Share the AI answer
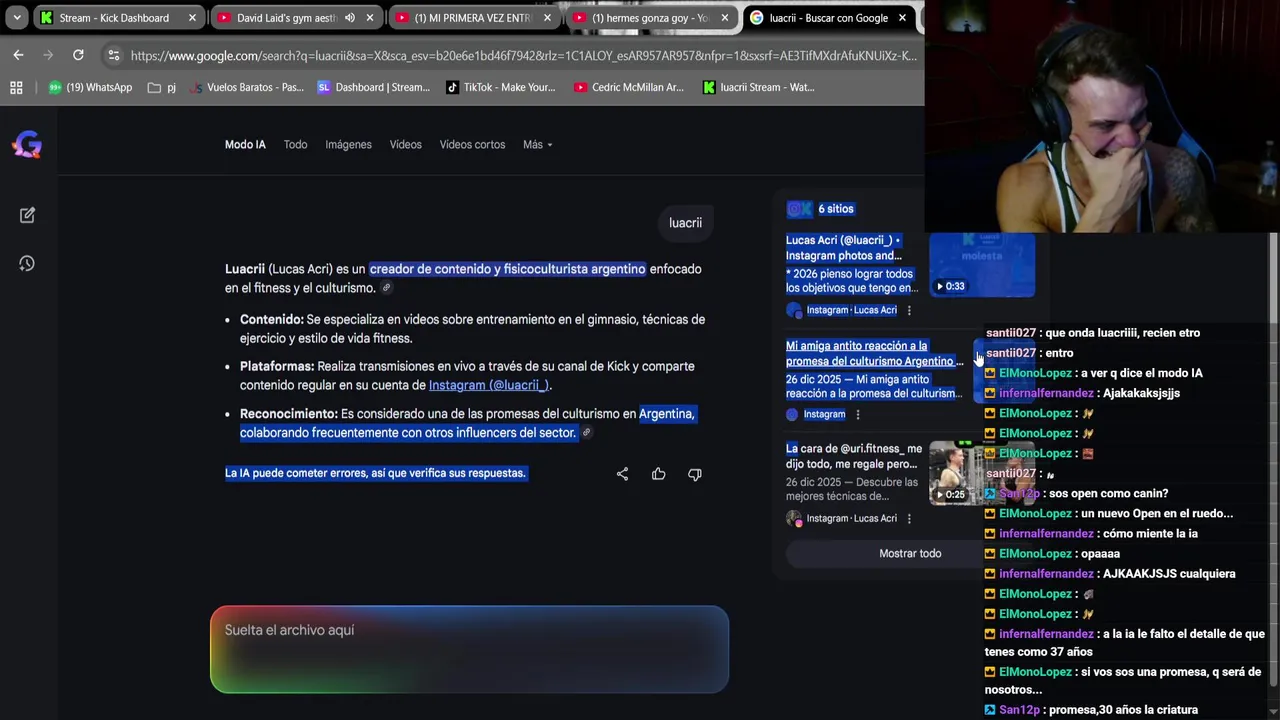 [622, 474]
